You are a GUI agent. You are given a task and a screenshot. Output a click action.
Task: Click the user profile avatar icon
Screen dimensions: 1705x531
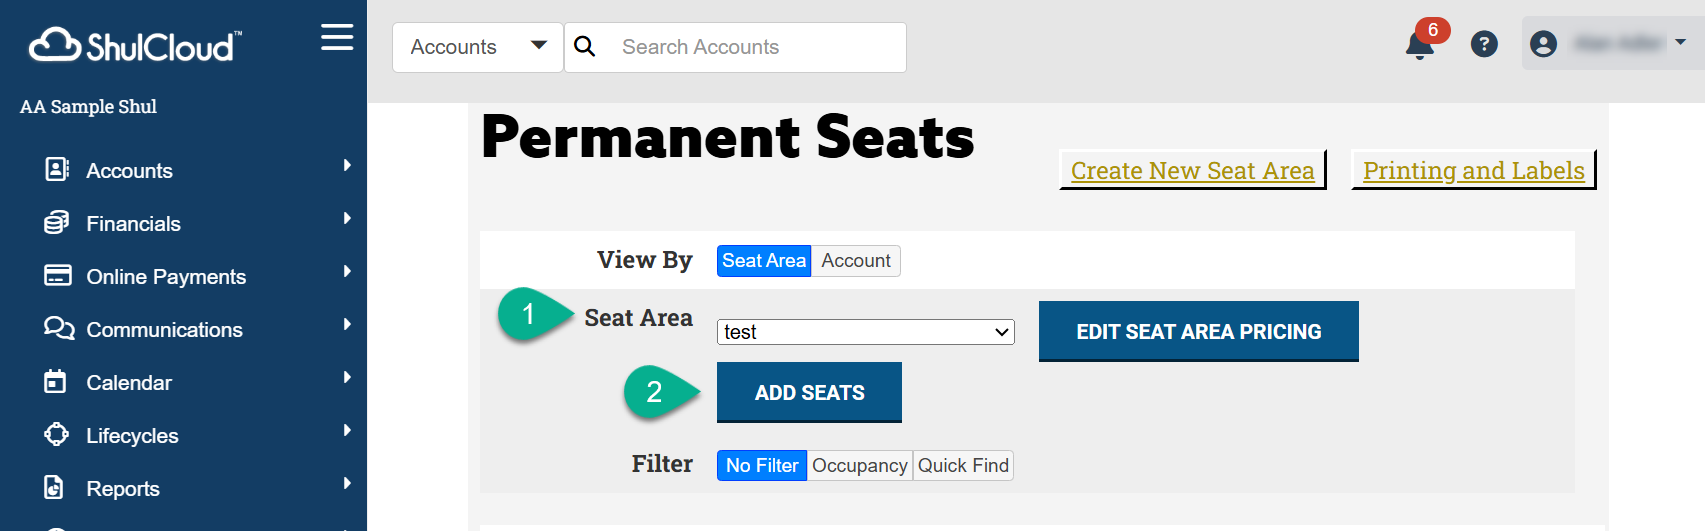click(x=1543, y=44)
